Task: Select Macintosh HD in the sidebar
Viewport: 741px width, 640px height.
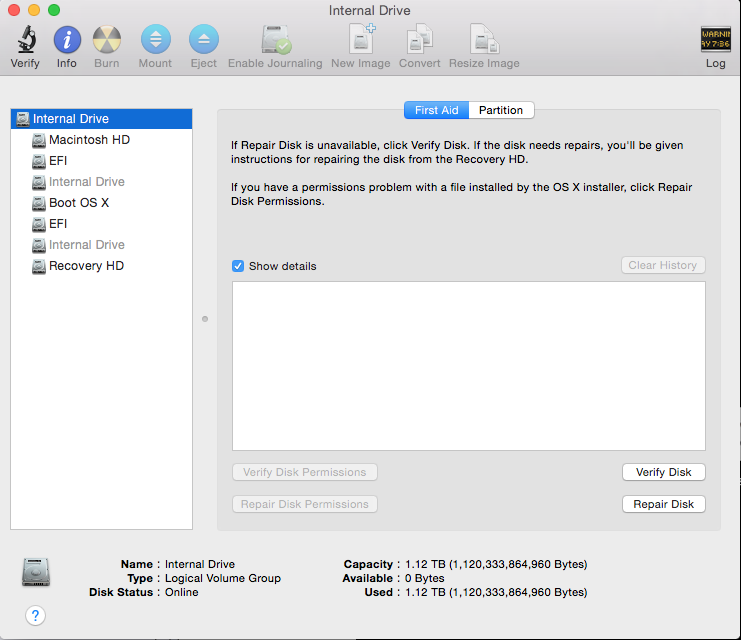Action: coord(101,140)
